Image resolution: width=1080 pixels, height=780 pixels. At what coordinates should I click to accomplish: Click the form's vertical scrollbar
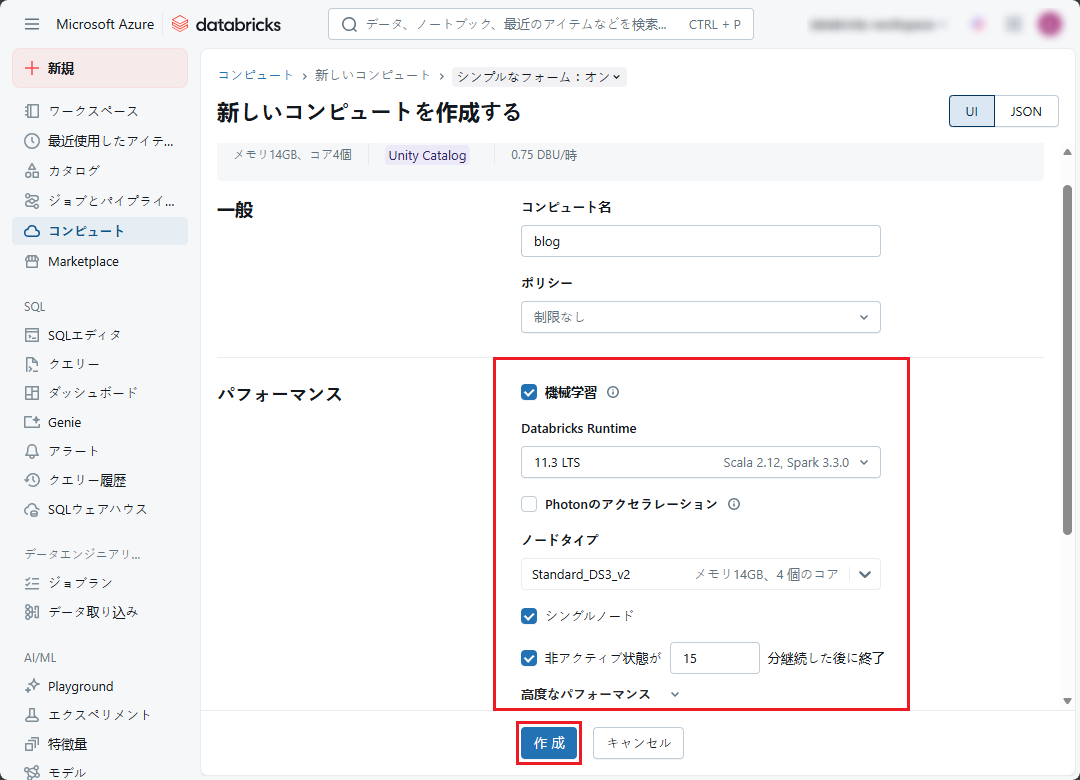tap(1067, 360)
